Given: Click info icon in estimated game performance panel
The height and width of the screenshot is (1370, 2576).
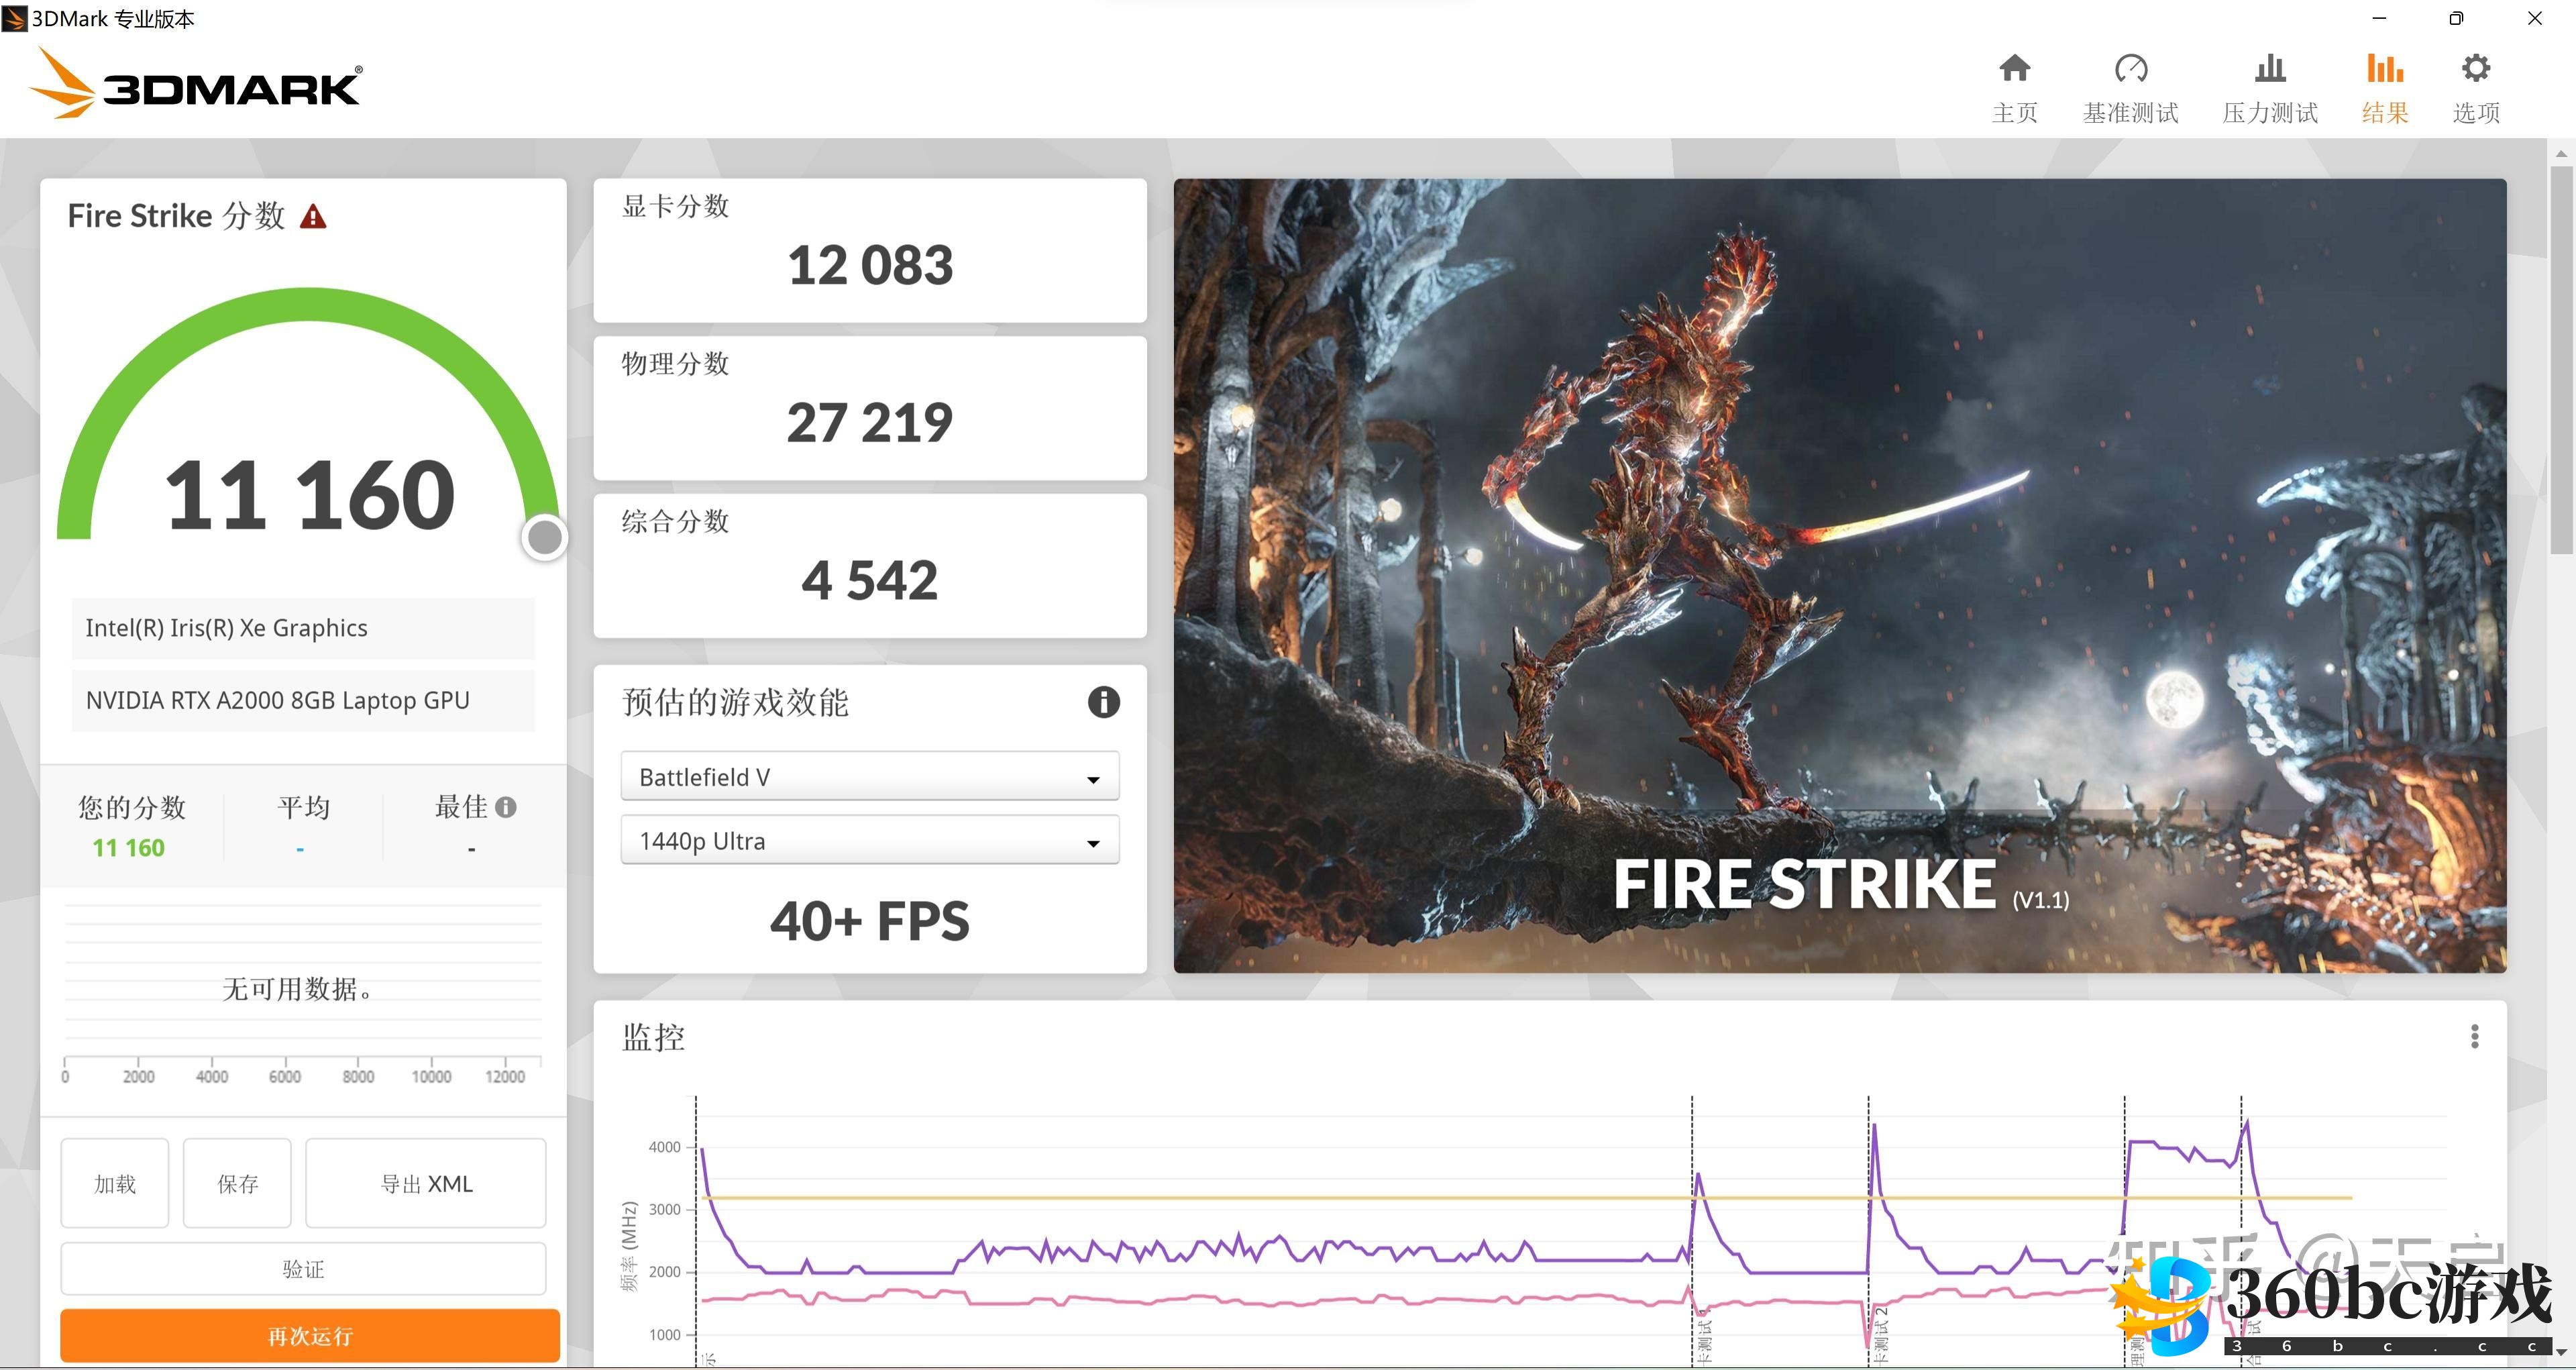Looking at the screenshot, I should pos(1103,702).
